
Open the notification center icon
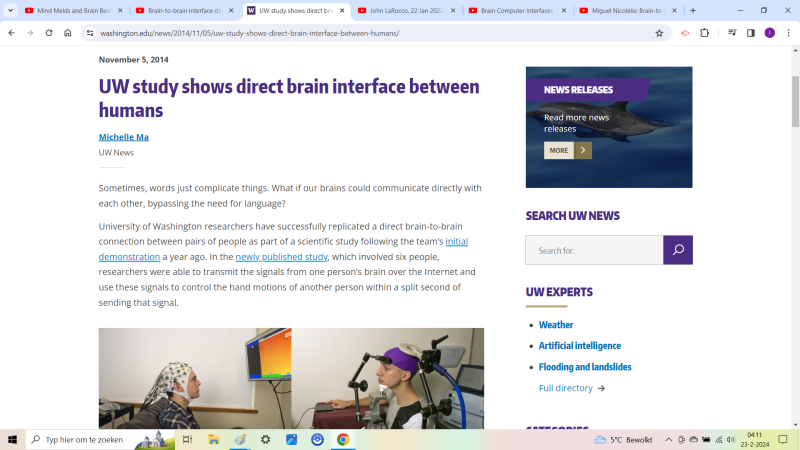pyautogui.click(x=783, y=439)
